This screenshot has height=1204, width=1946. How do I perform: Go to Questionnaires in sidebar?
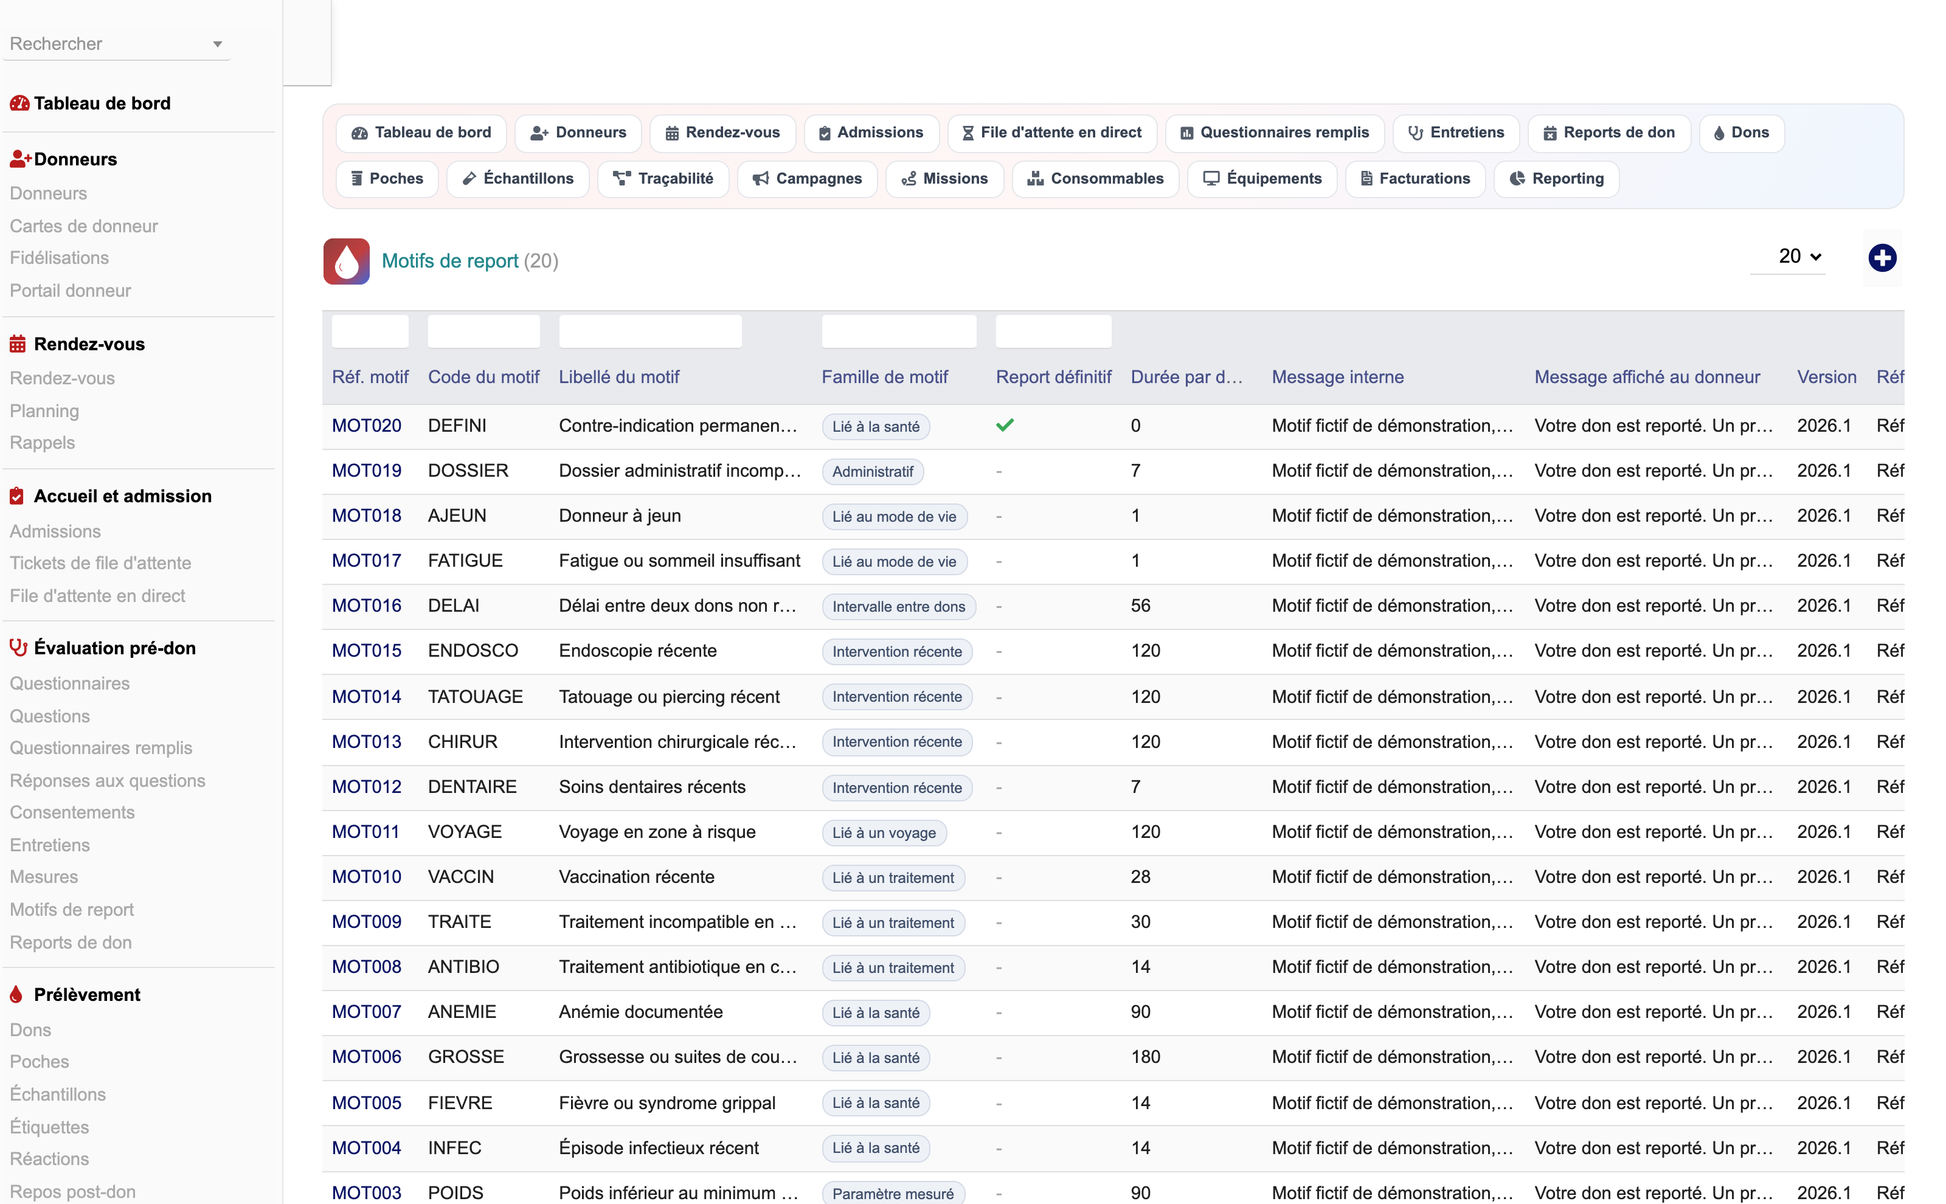[70, 684]
